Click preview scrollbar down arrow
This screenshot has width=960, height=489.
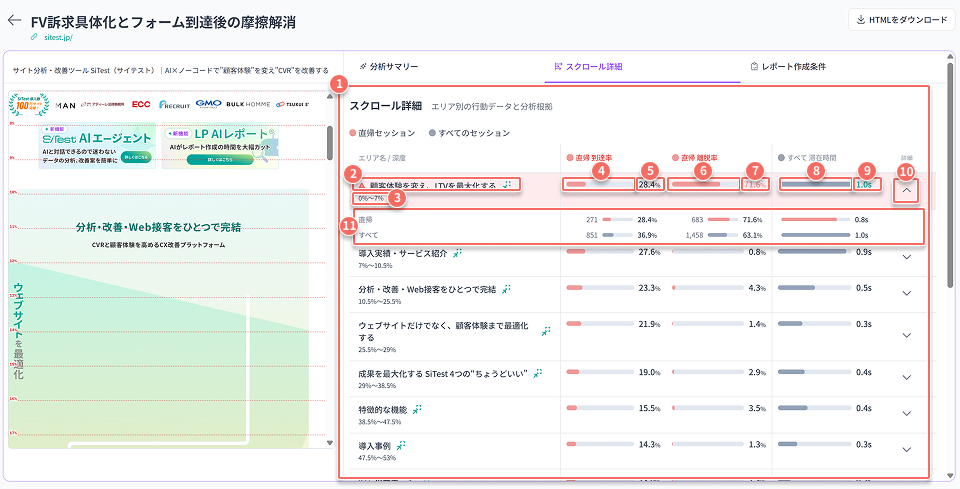pos(330,442)
